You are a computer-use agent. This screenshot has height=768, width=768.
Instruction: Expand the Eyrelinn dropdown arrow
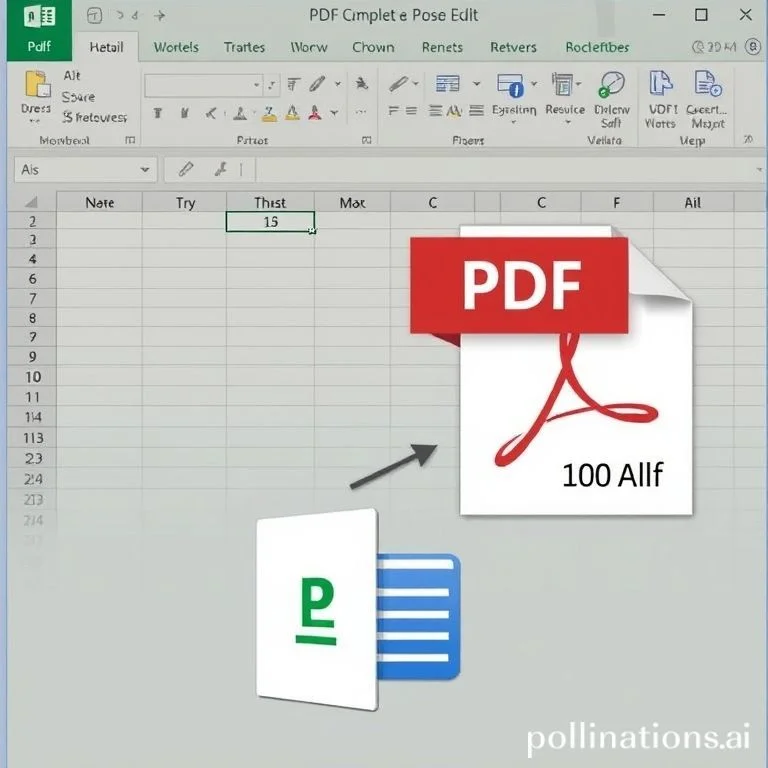click(534, 84)
